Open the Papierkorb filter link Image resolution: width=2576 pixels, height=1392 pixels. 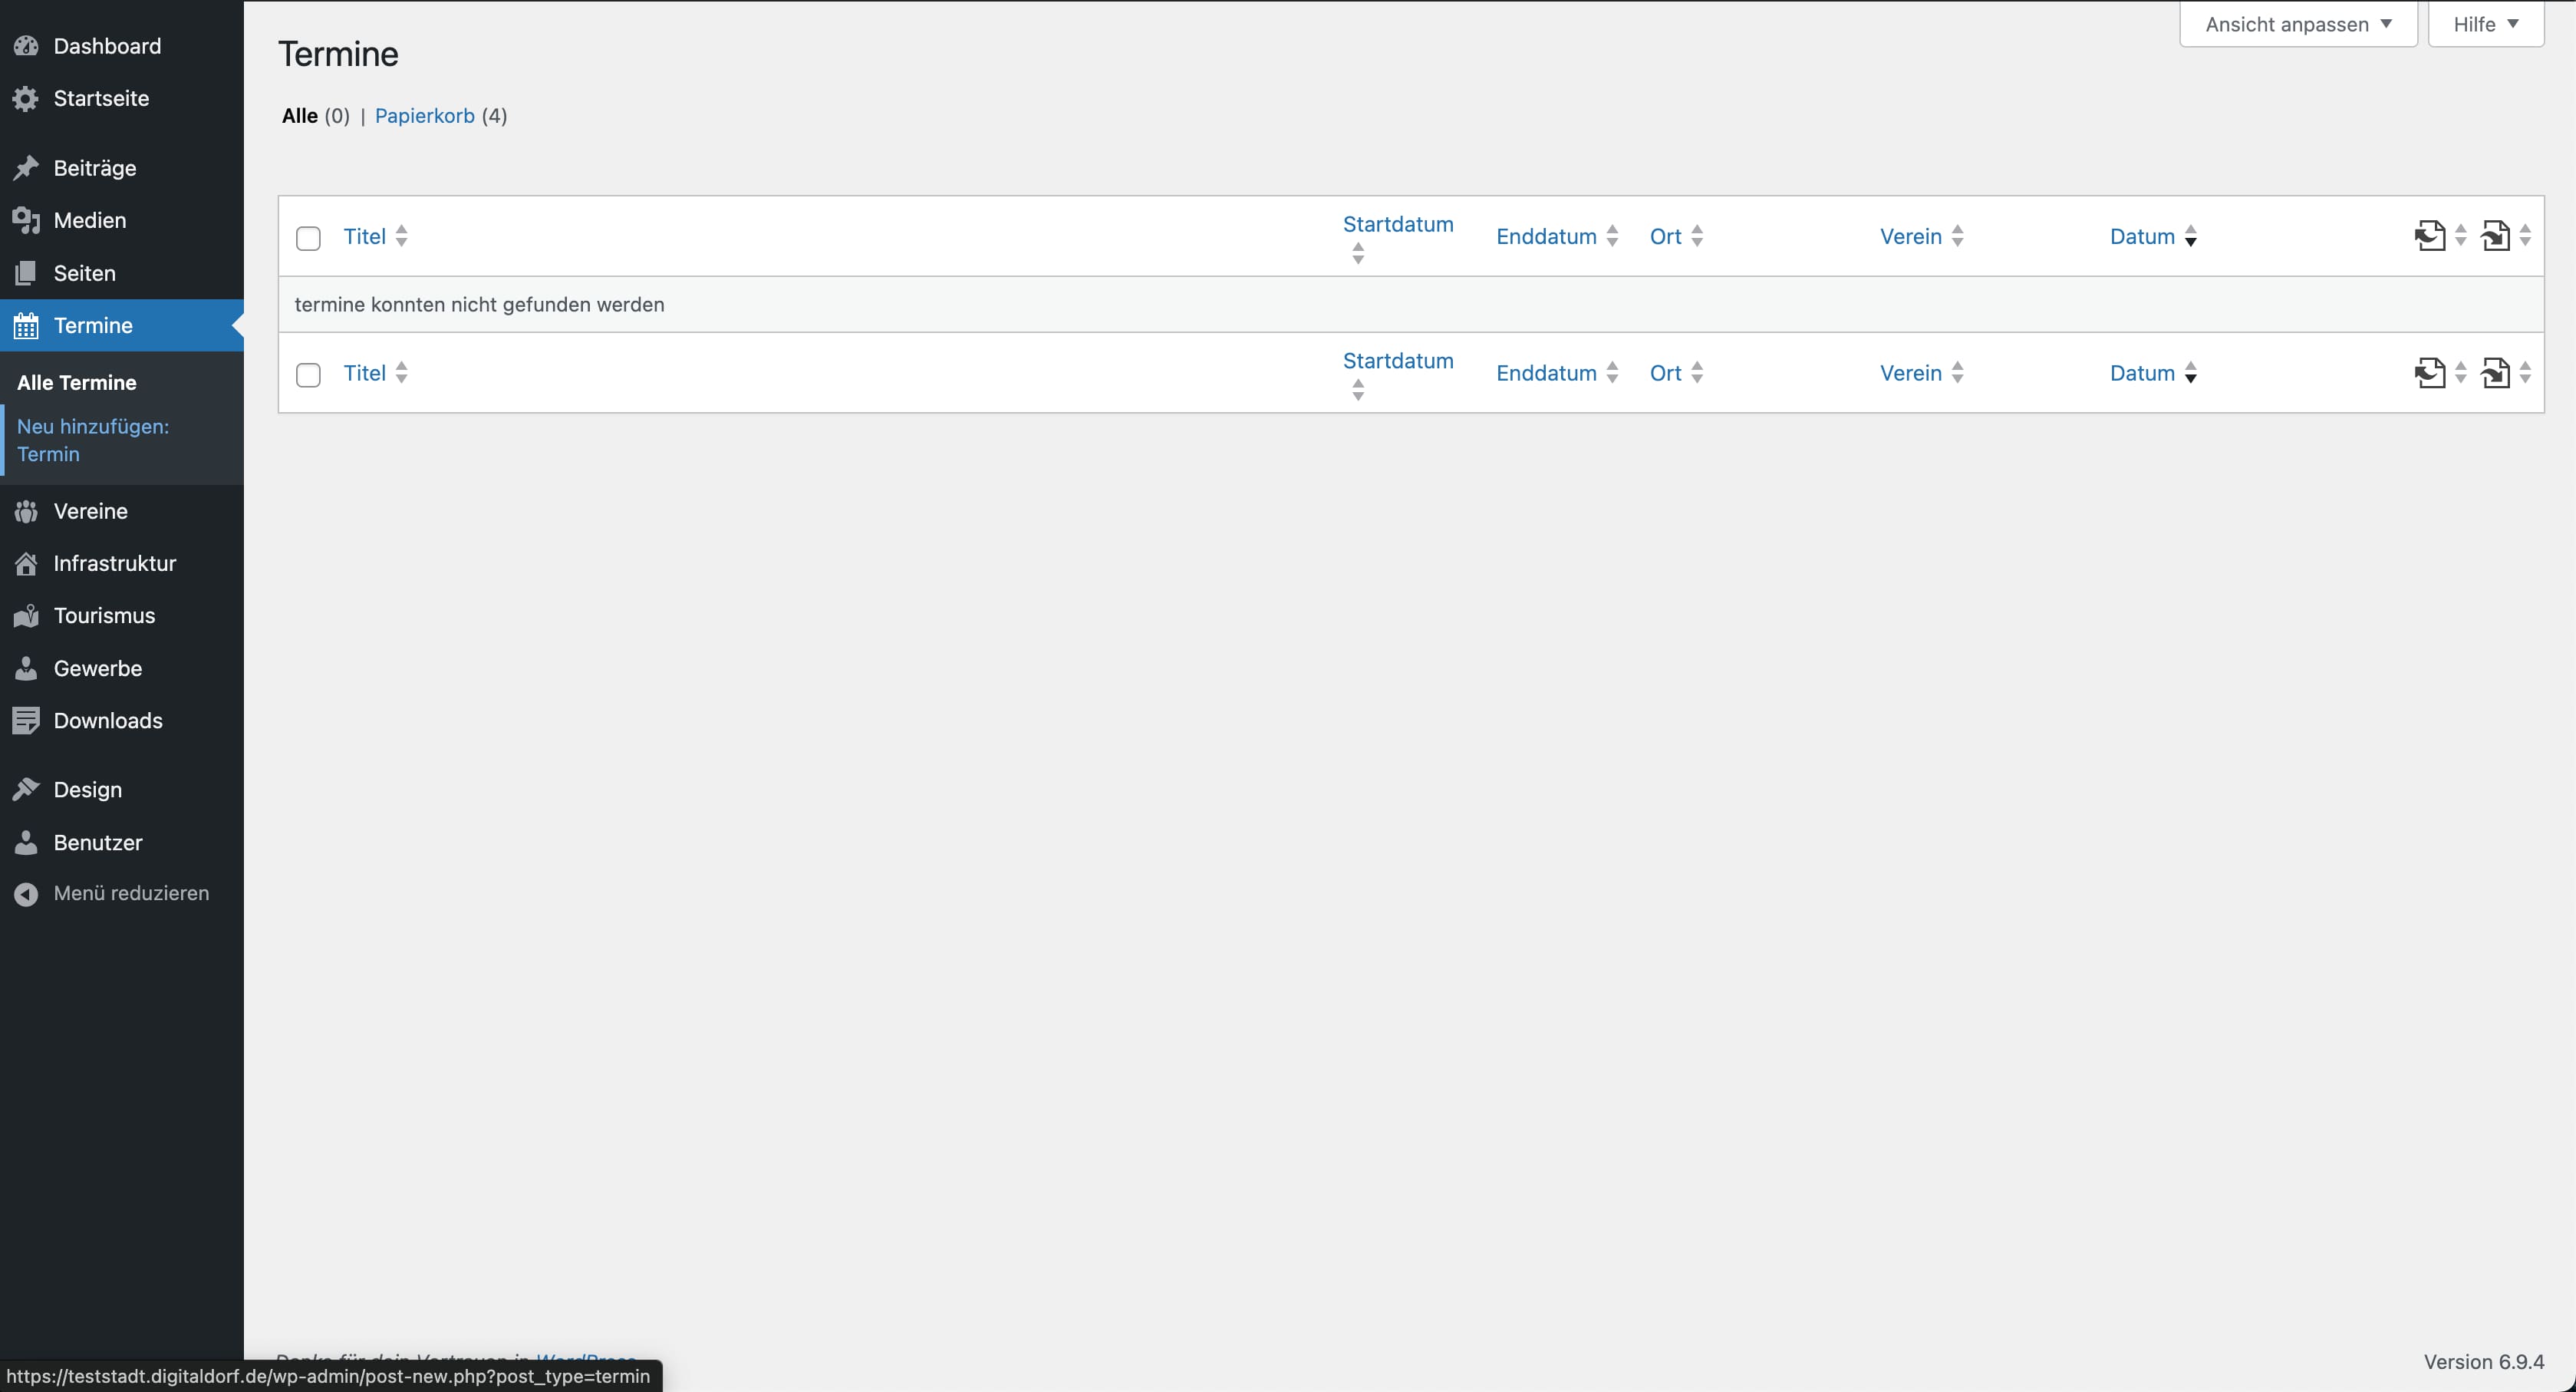click(424, 116)
